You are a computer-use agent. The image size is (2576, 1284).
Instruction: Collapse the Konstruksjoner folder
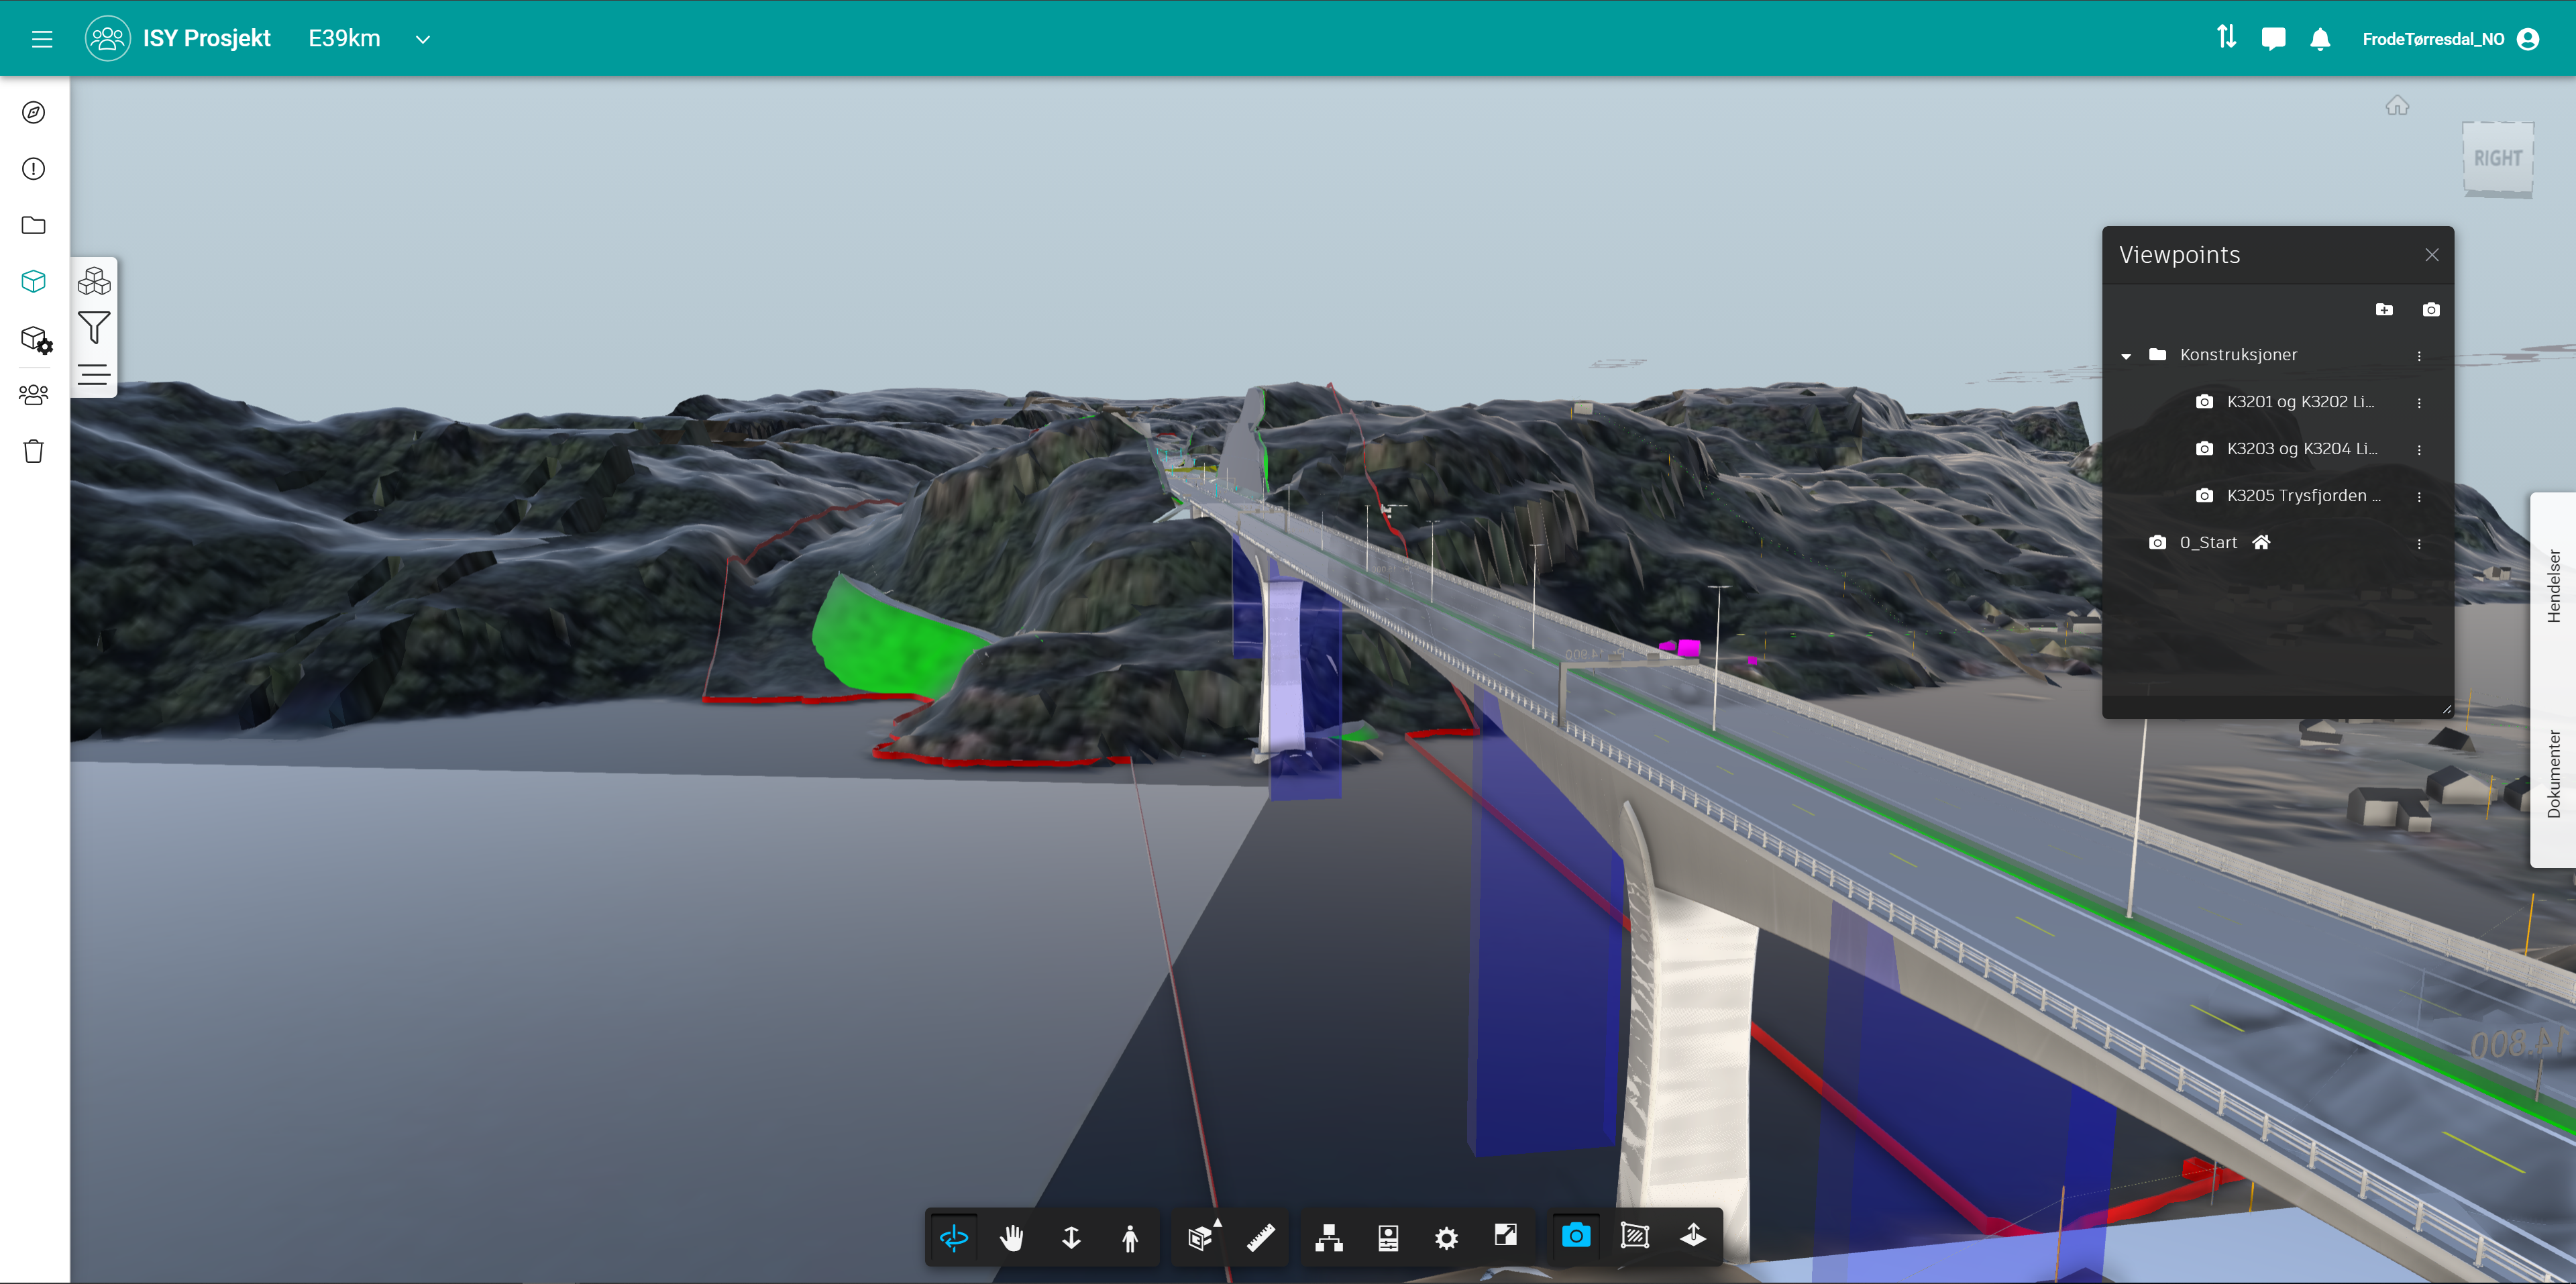2126,356
